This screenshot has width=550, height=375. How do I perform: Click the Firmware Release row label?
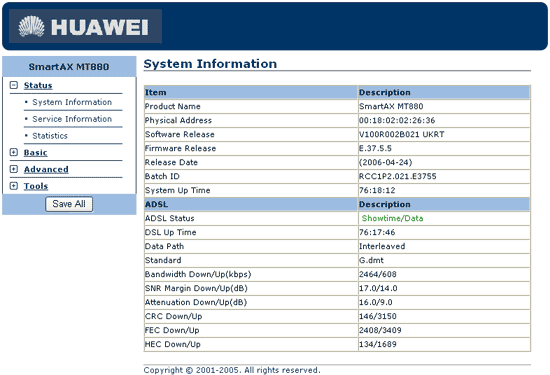180,148
